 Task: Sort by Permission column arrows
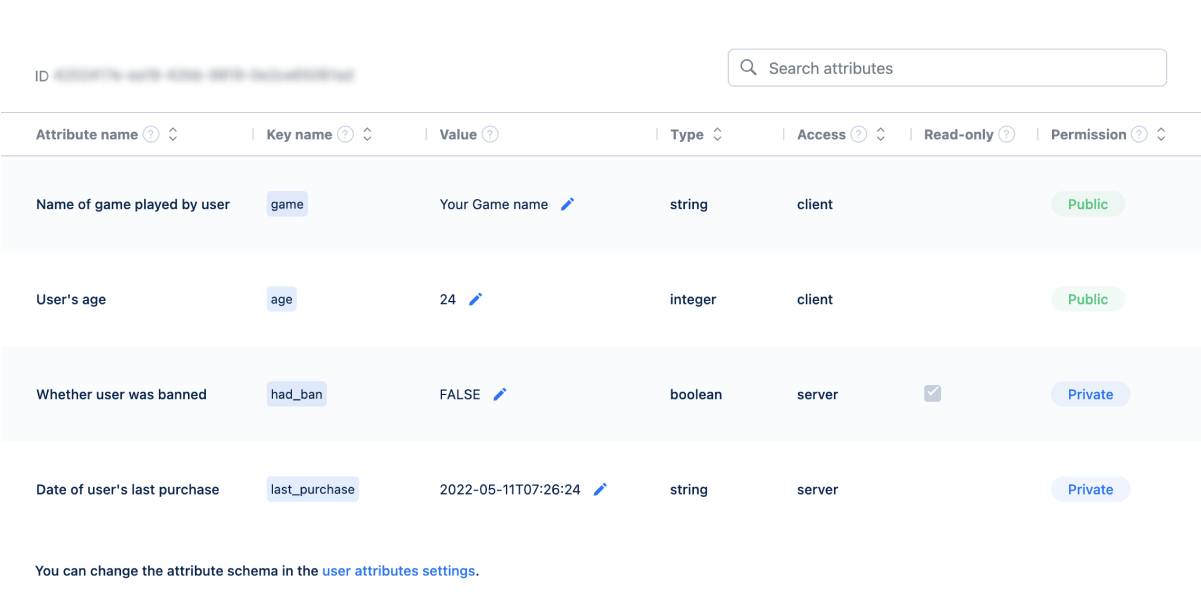point(1161,135)
